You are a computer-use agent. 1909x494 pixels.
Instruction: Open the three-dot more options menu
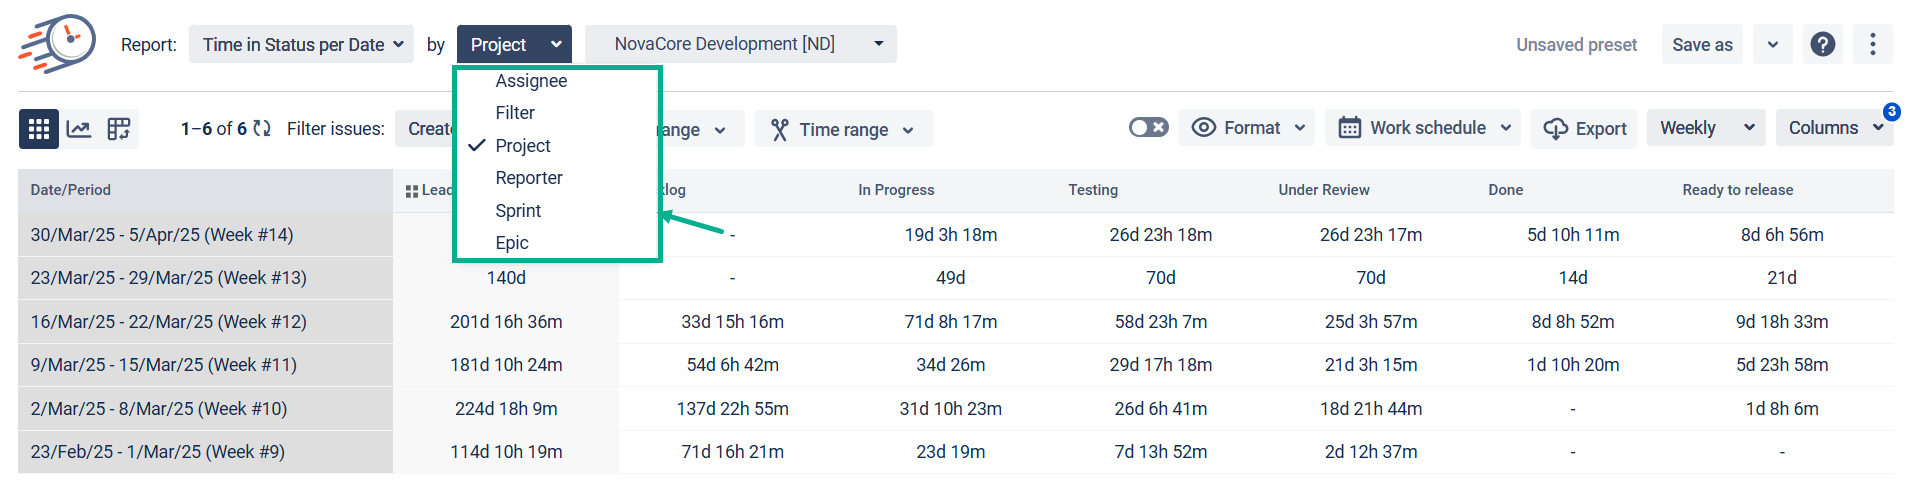click(x=1872, y=44)
